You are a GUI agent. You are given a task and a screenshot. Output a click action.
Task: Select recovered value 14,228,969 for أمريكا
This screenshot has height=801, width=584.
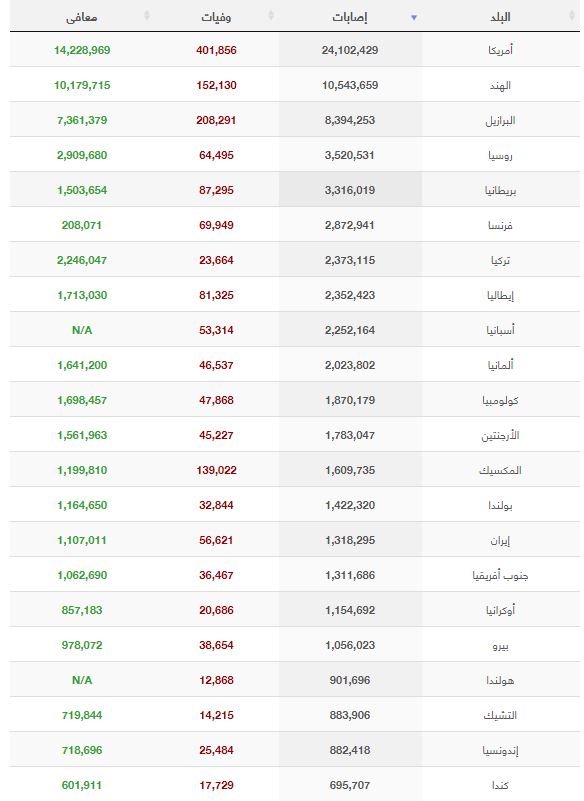click(x=82, y=50)
